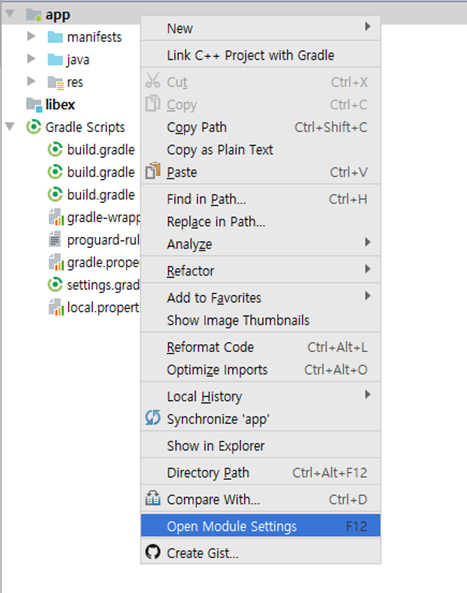The height and width of the screenshot is (593, 467).
Task: Click the settings.gradle file icon
Action: (x=55, y=285)
